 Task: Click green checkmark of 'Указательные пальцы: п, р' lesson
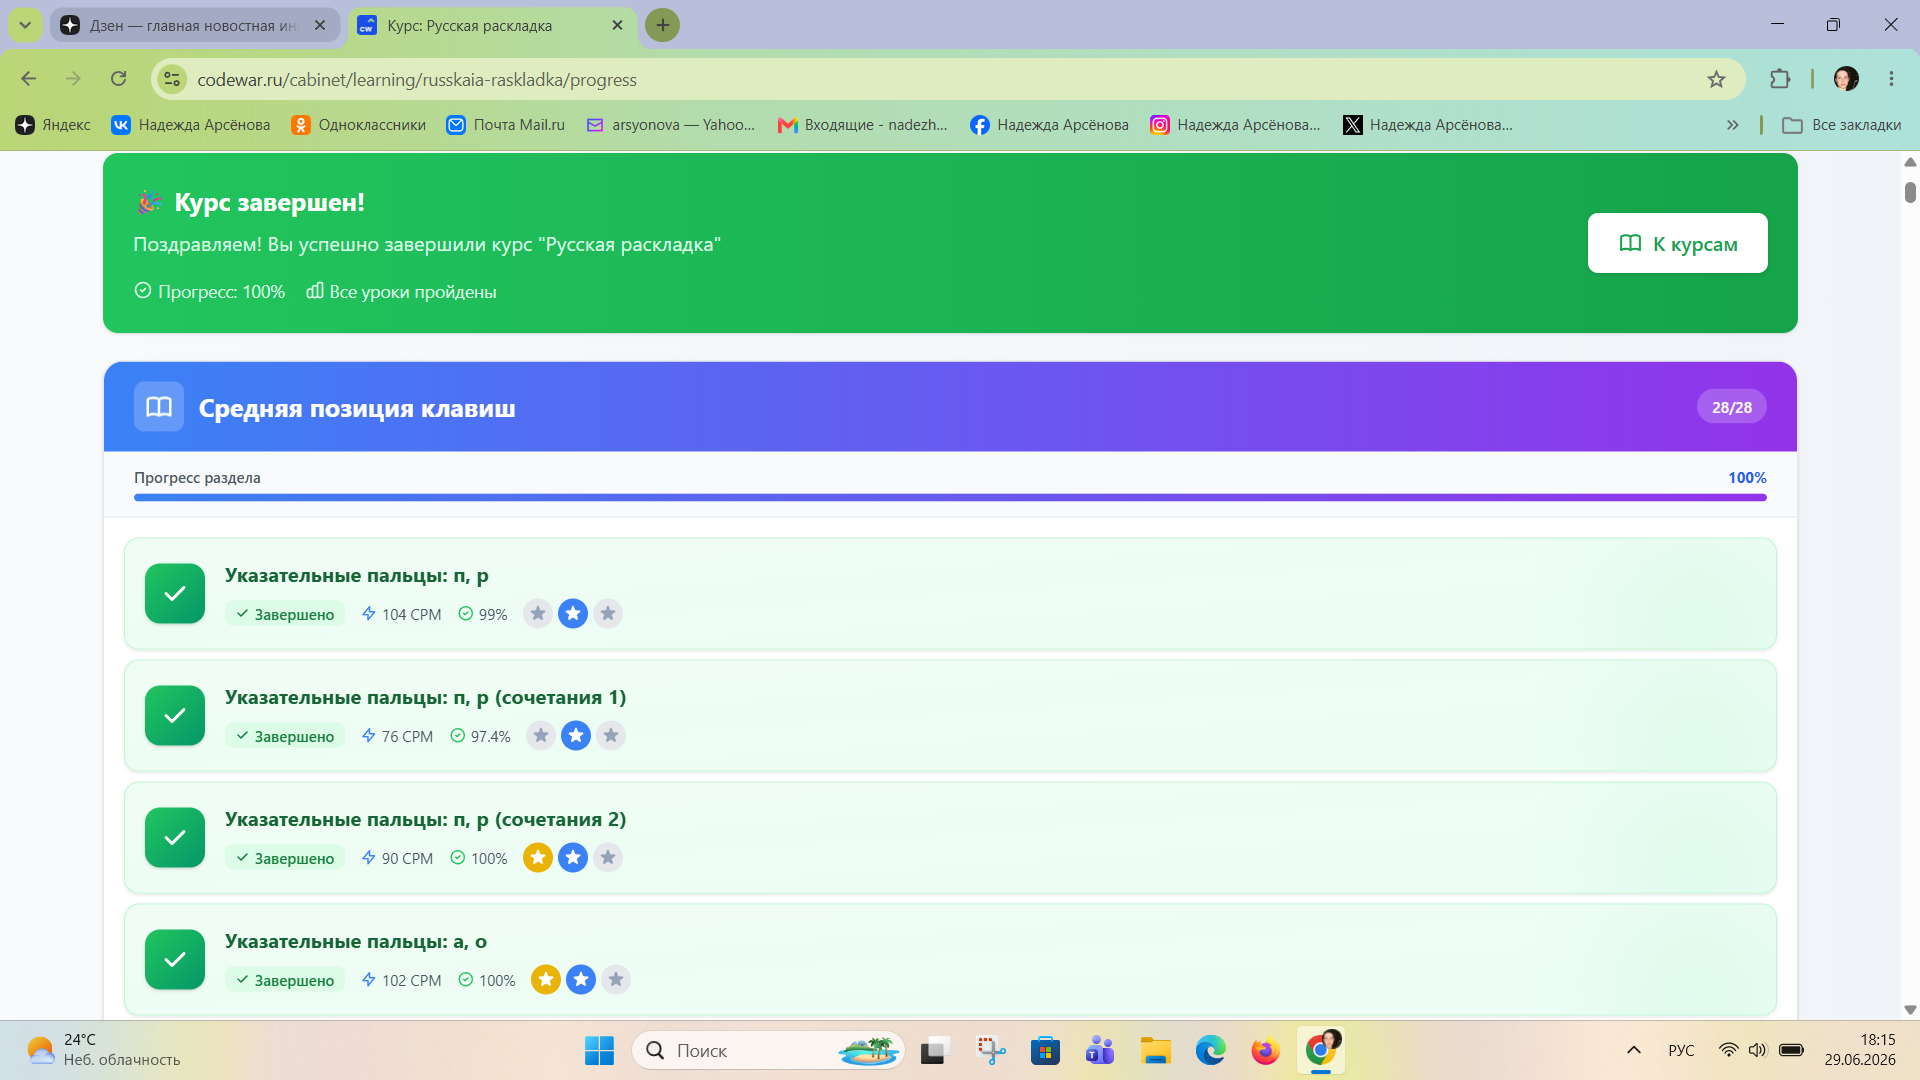coord(175,594)
